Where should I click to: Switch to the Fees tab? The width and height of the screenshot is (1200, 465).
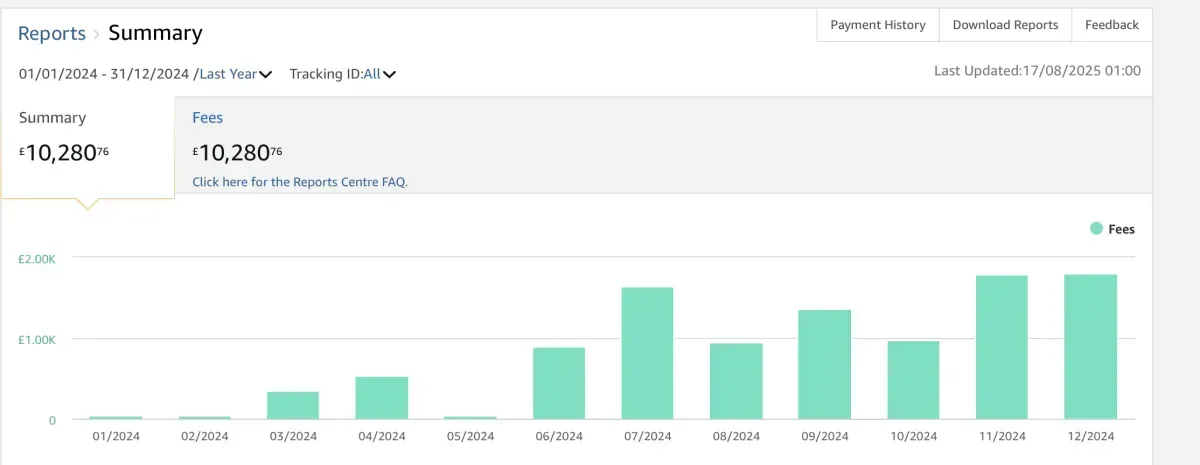coord(208,118)
